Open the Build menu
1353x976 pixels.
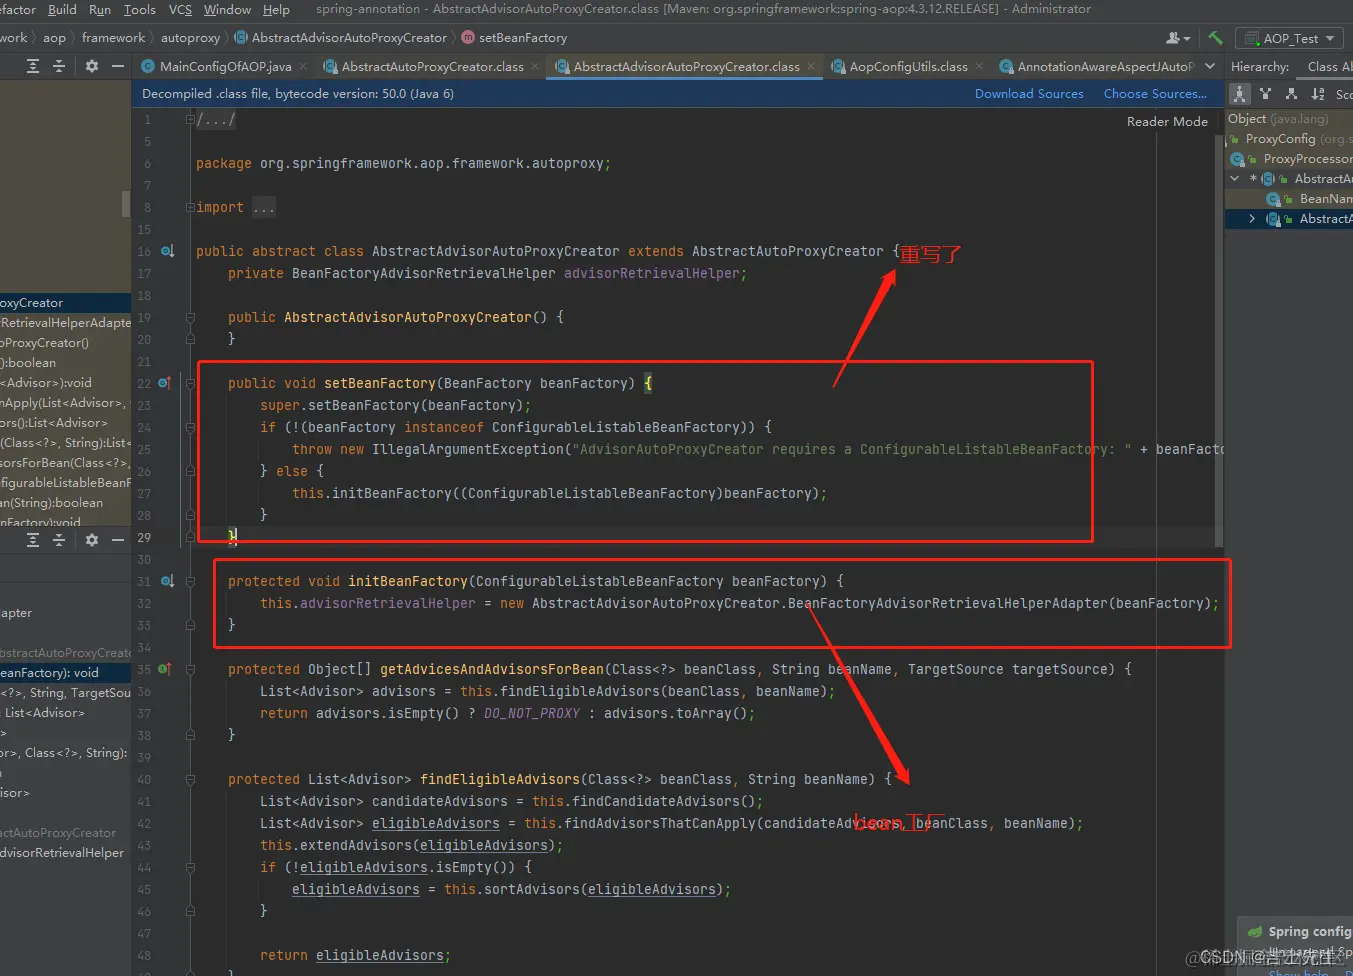(x=62, y=9)
